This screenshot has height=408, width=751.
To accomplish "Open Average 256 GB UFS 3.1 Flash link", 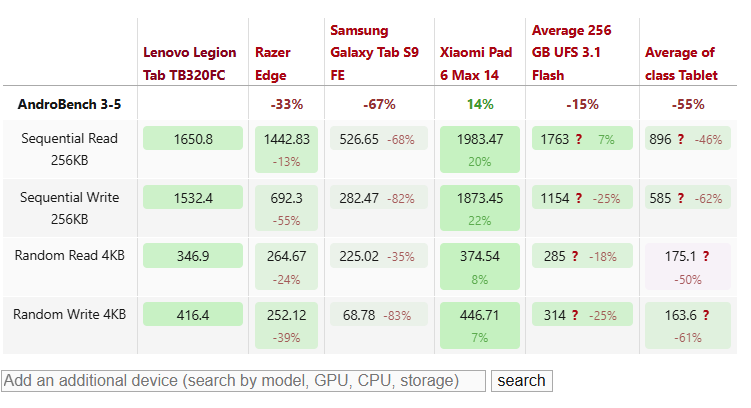I will 571,53.
